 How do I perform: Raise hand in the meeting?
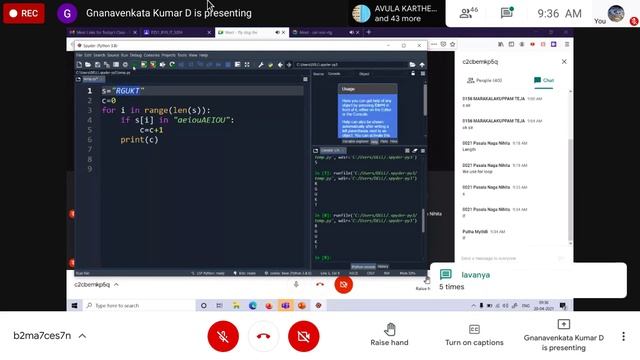pyautogui.click(x=389, y=335)
